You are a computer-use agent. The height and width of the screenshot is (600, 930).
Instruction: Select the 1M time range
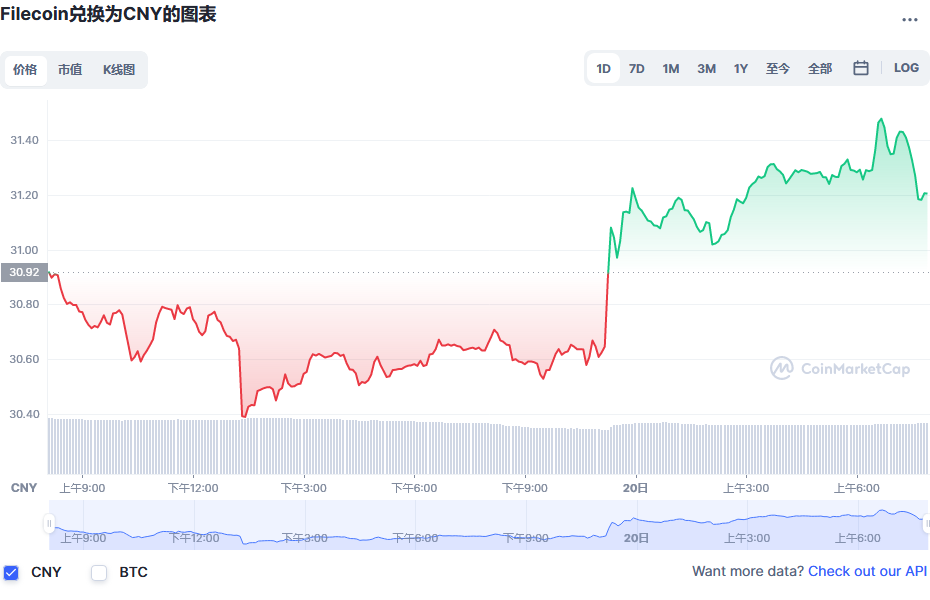[671, 69]
